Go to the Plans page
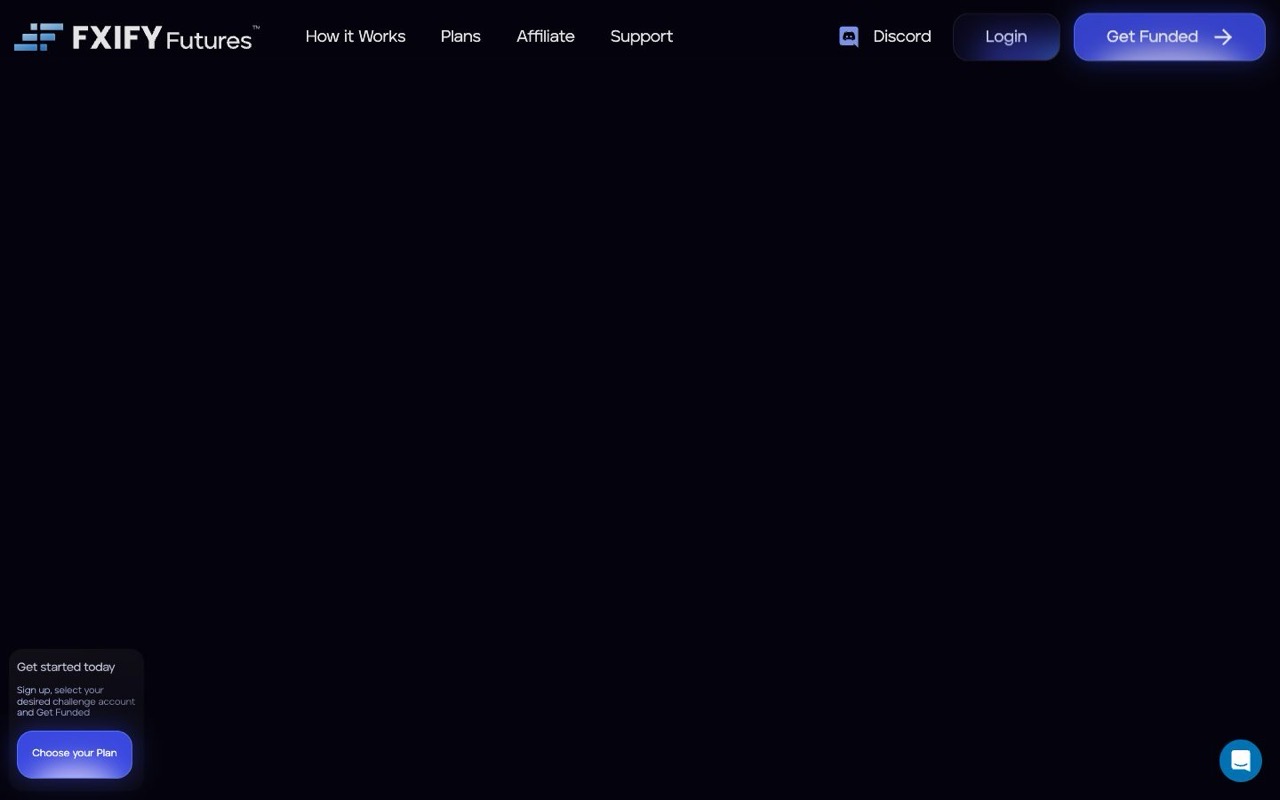Image resolution: width=1280 pixels, height=800 pixels. click(x=461, y=37)
